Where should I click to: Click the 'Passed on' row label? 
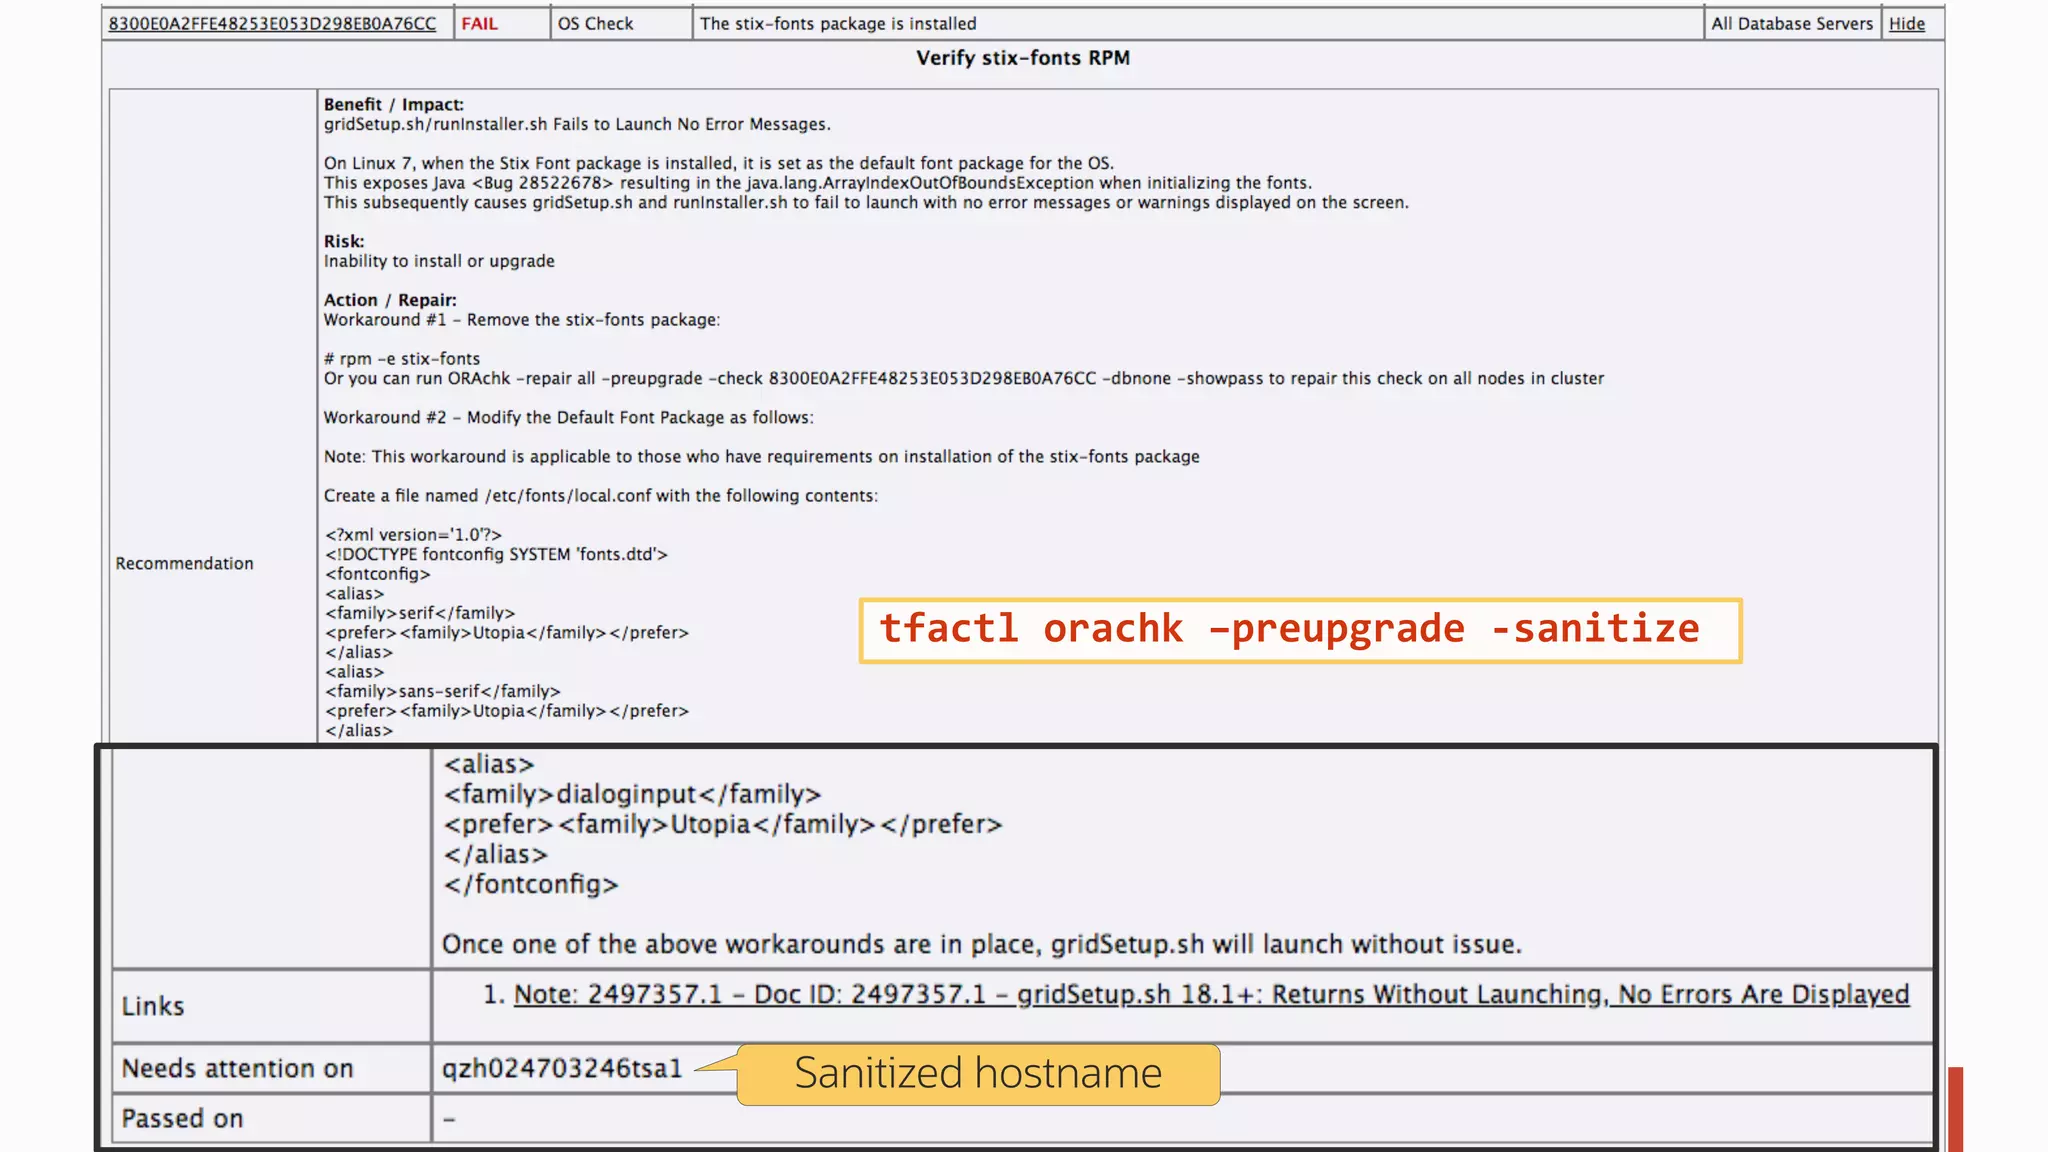(182, 1119)
